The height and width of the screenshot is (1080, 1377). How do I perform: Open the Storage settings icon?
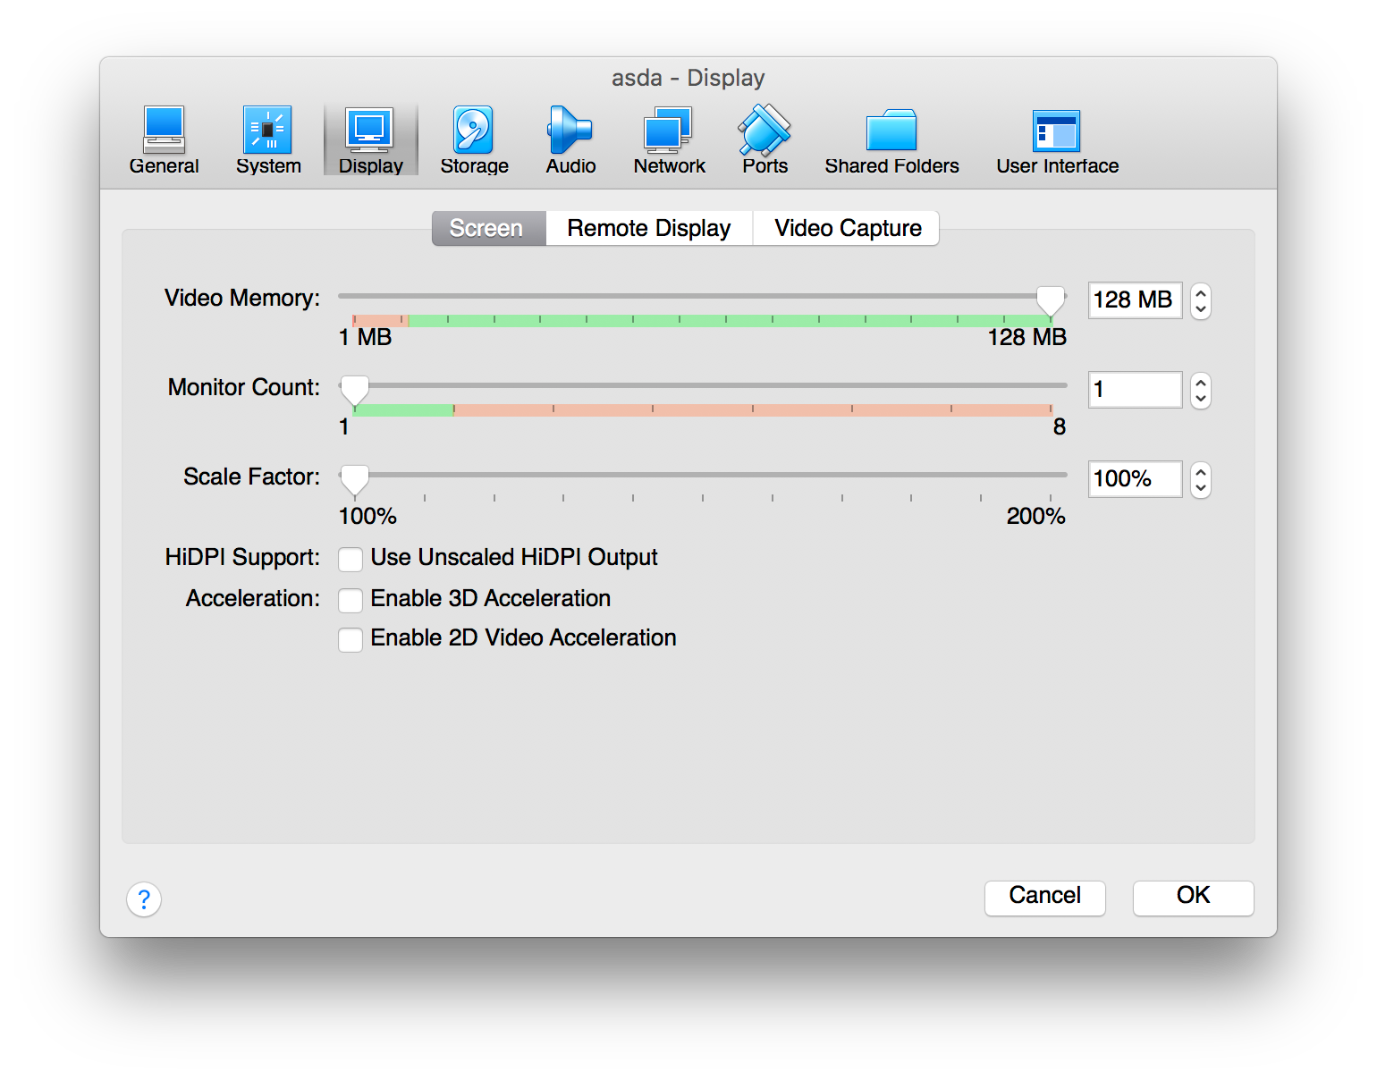click(474, 140)
